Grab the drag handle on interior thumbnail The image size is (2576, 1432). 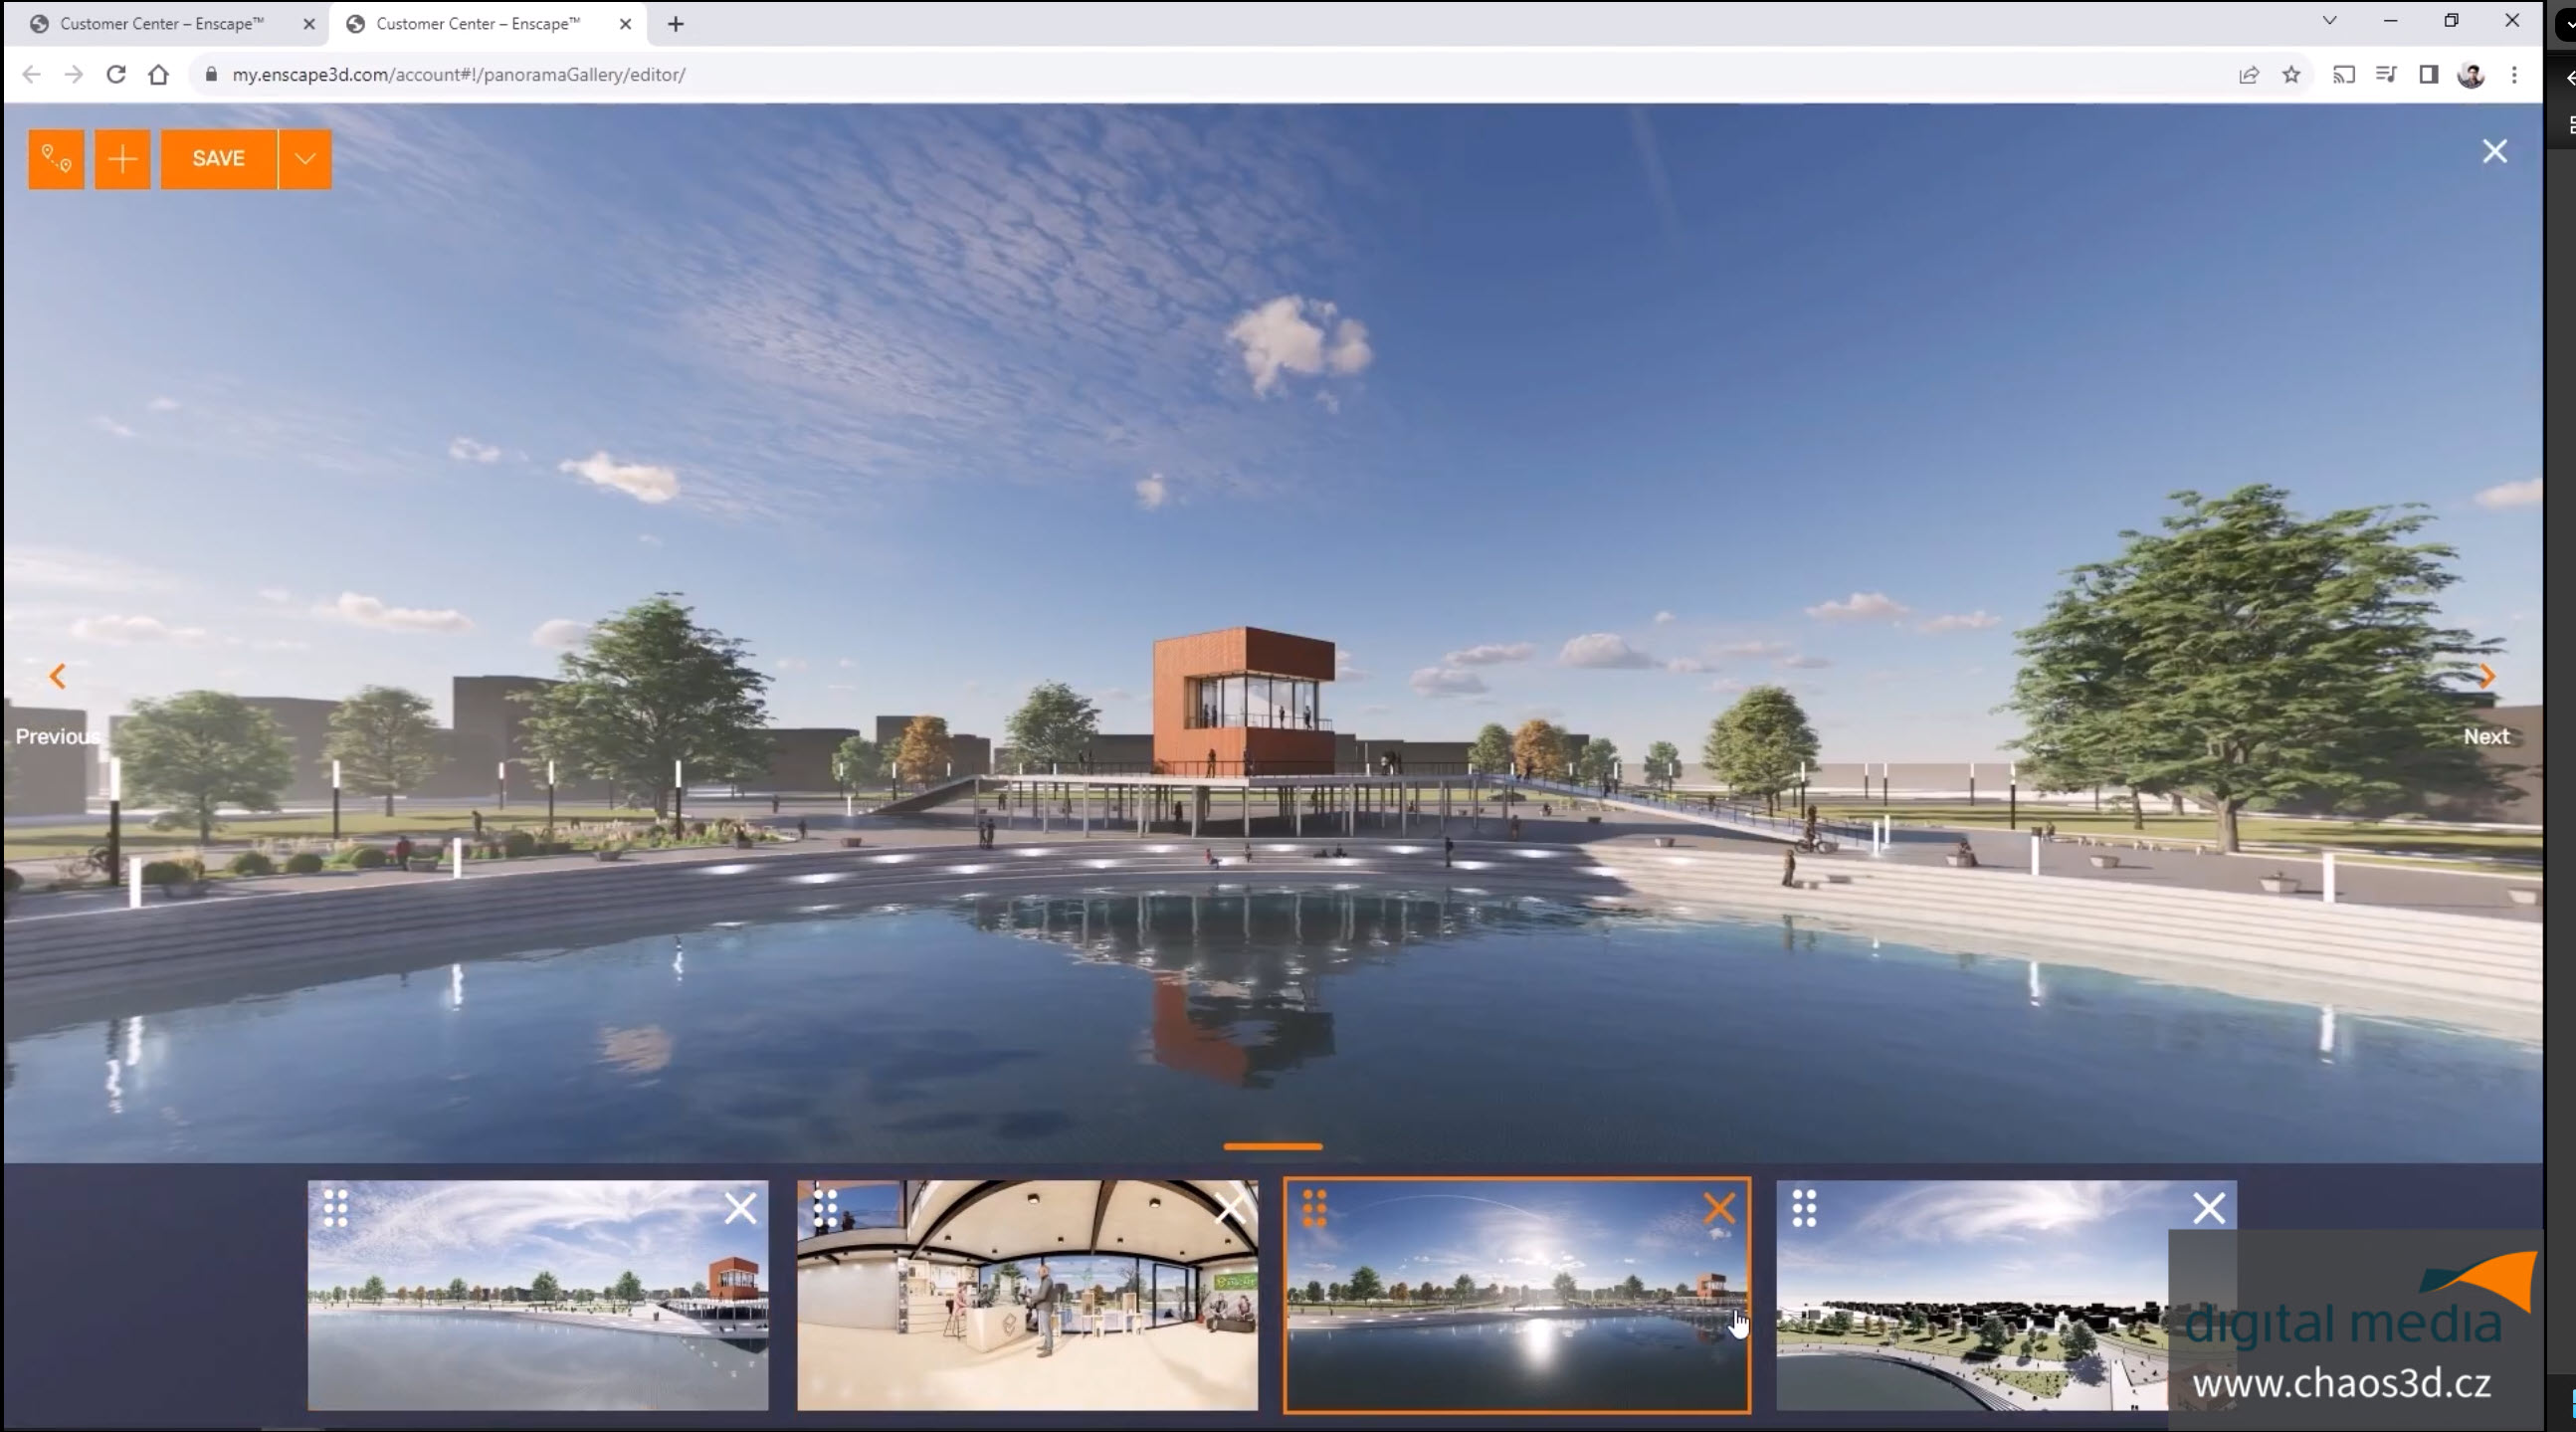coord(825,1208)
